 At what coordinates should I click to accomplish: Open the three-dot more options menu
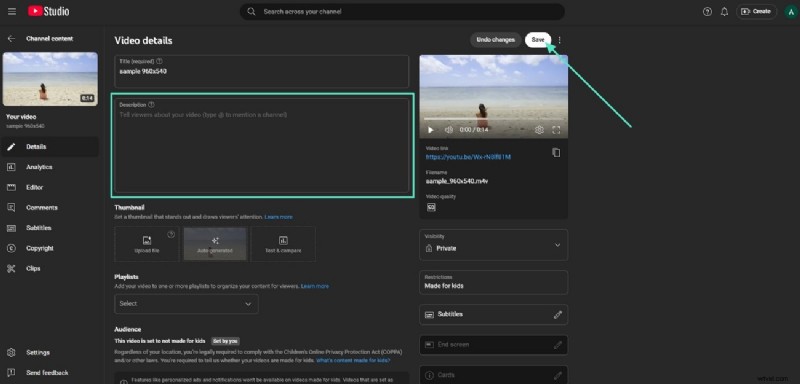click(560, 40)
